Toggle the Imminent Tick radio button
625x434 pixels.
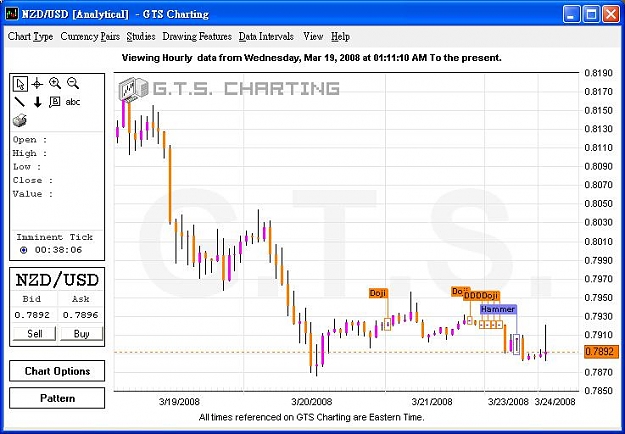[x=24, y=250]
